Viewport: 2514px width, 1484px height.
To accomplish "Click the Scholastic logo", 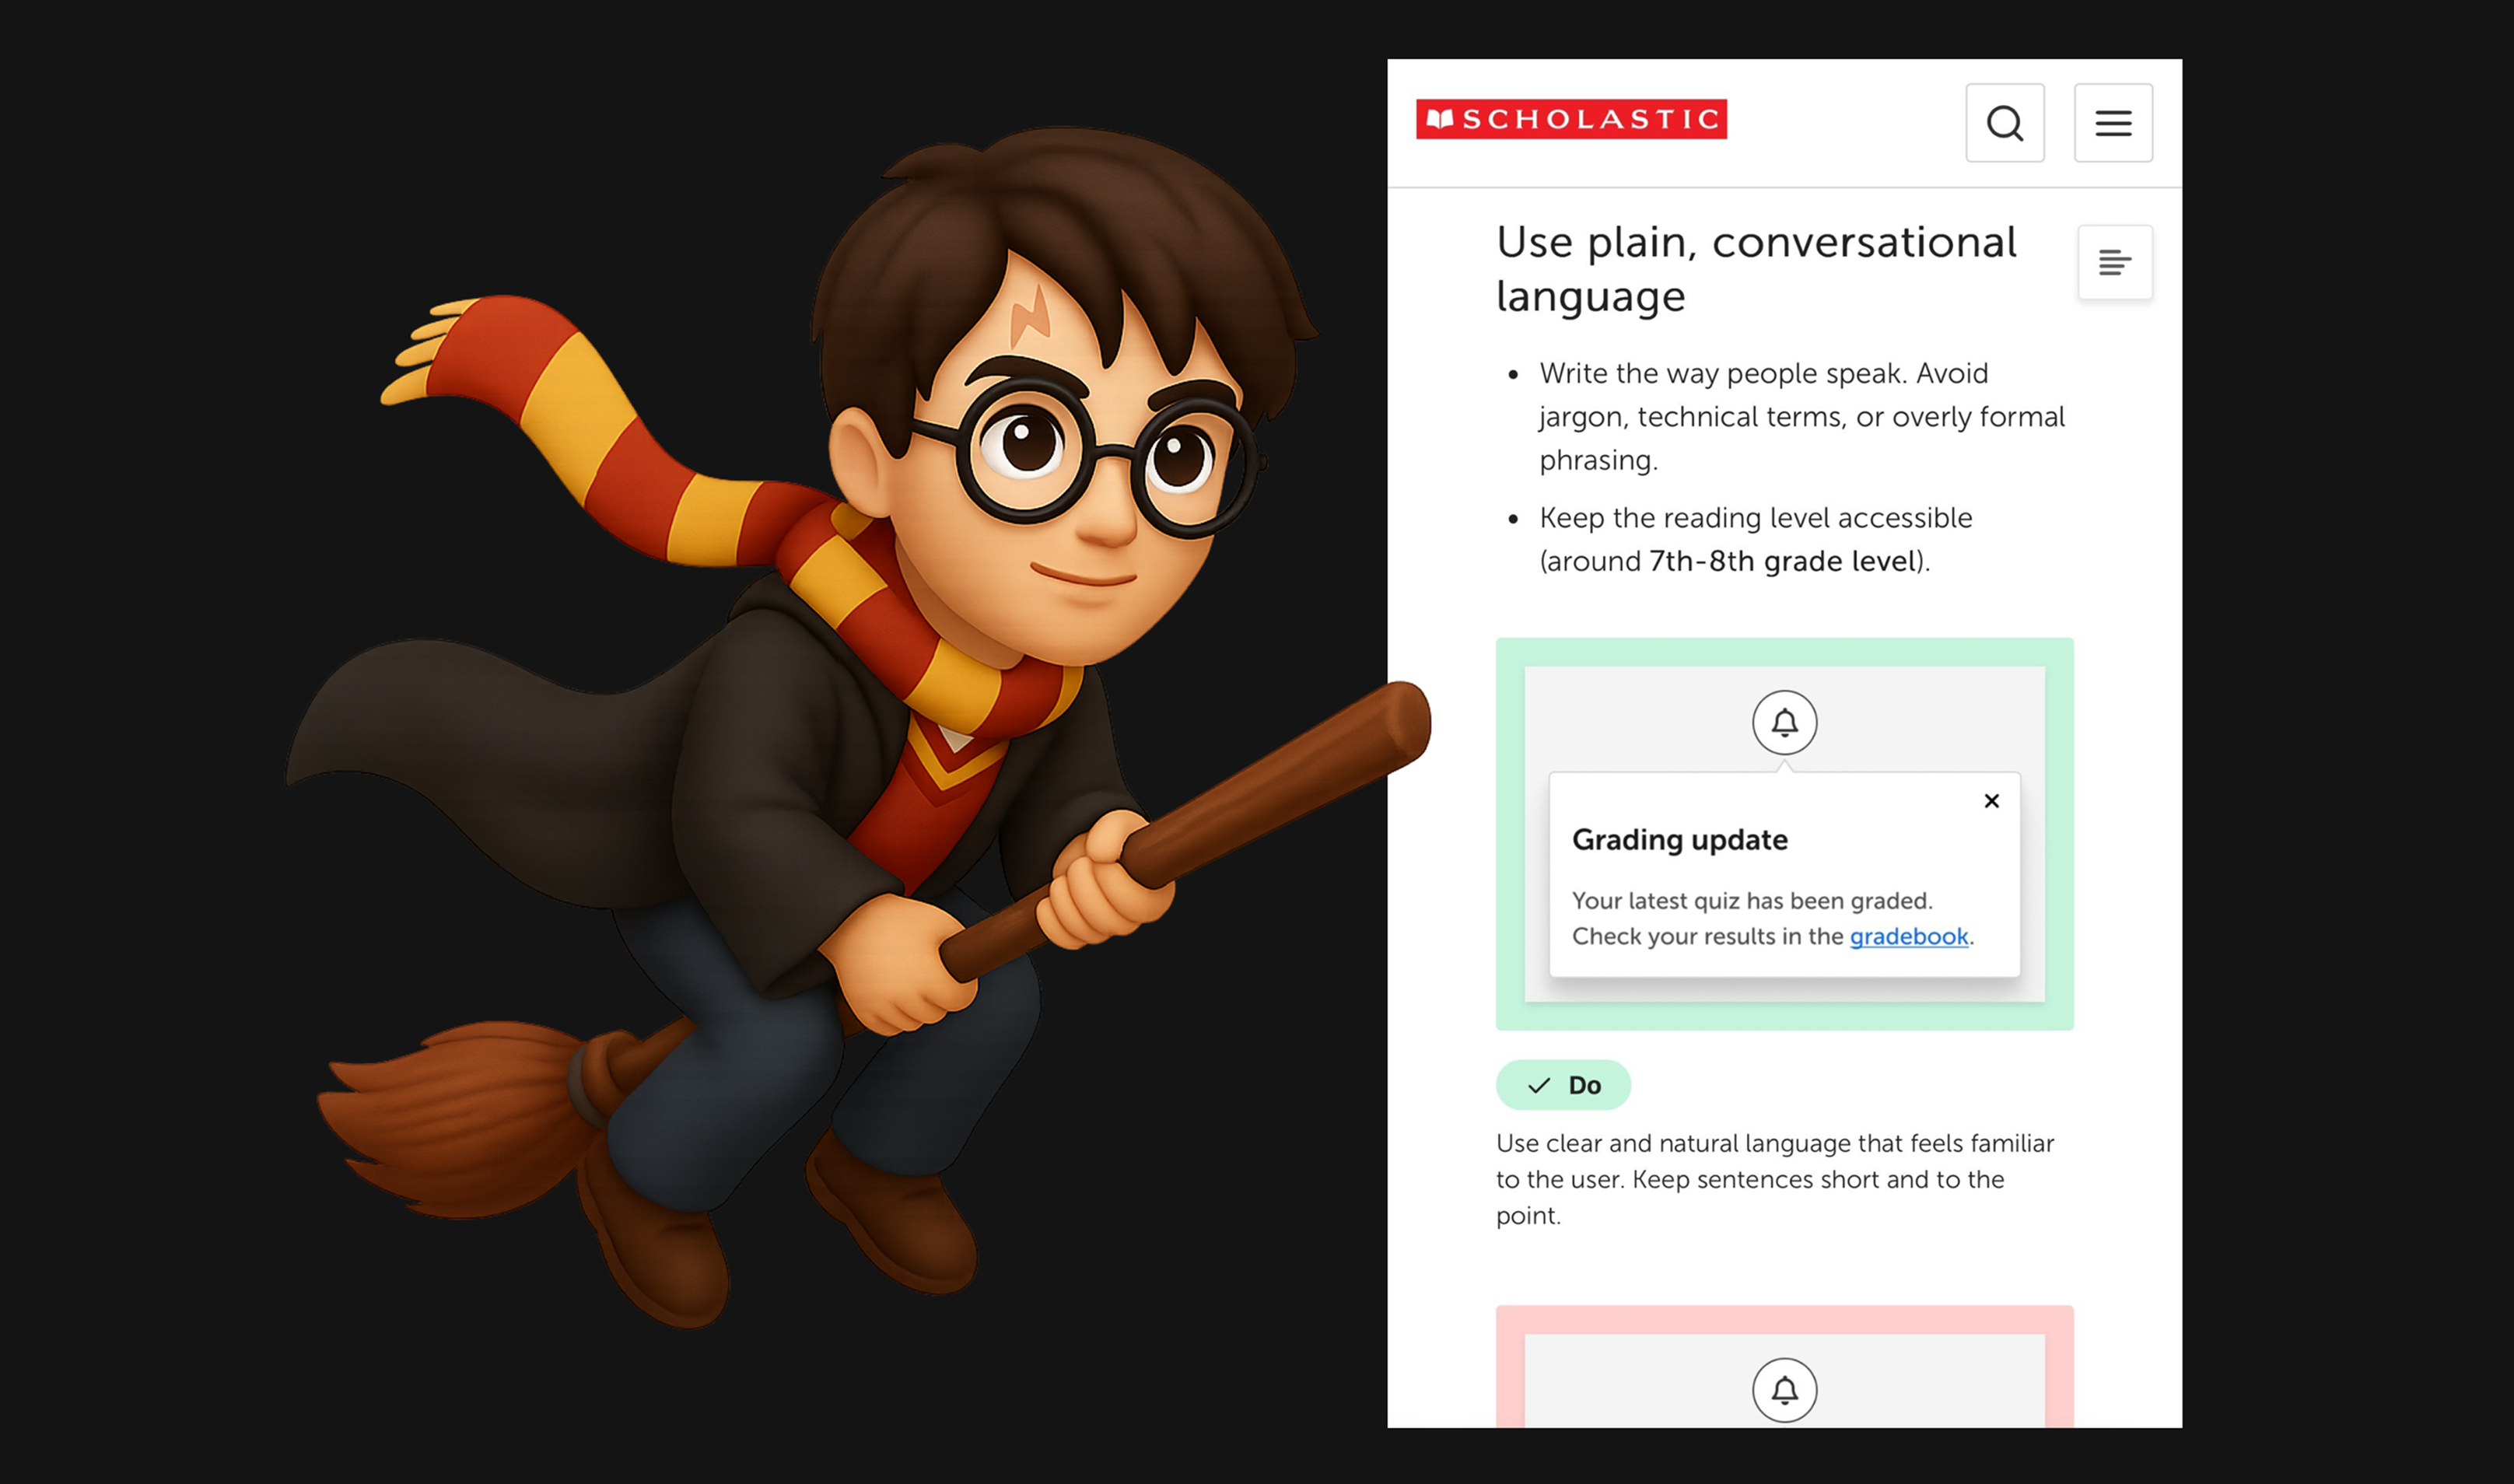I will tap(1571, 119).
